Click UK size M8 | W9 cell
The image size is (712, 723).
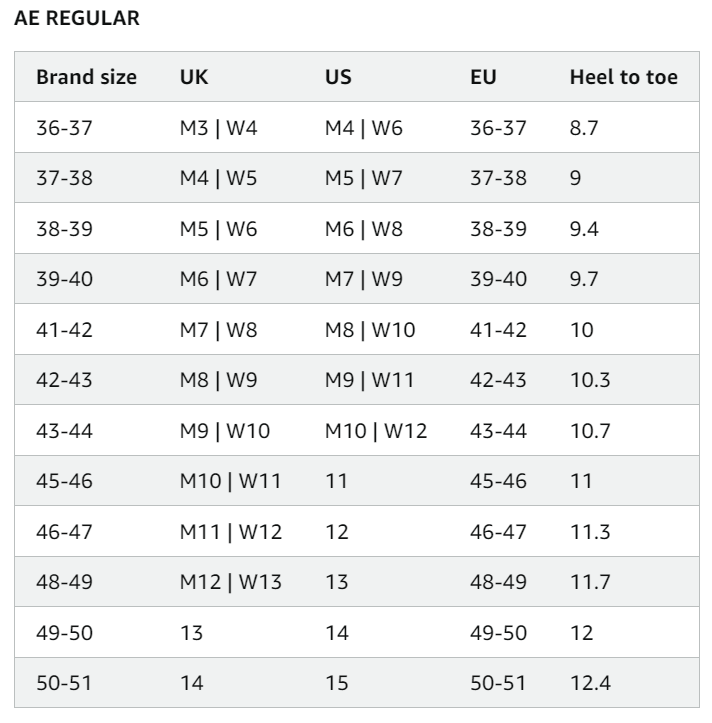pos(218,381)
